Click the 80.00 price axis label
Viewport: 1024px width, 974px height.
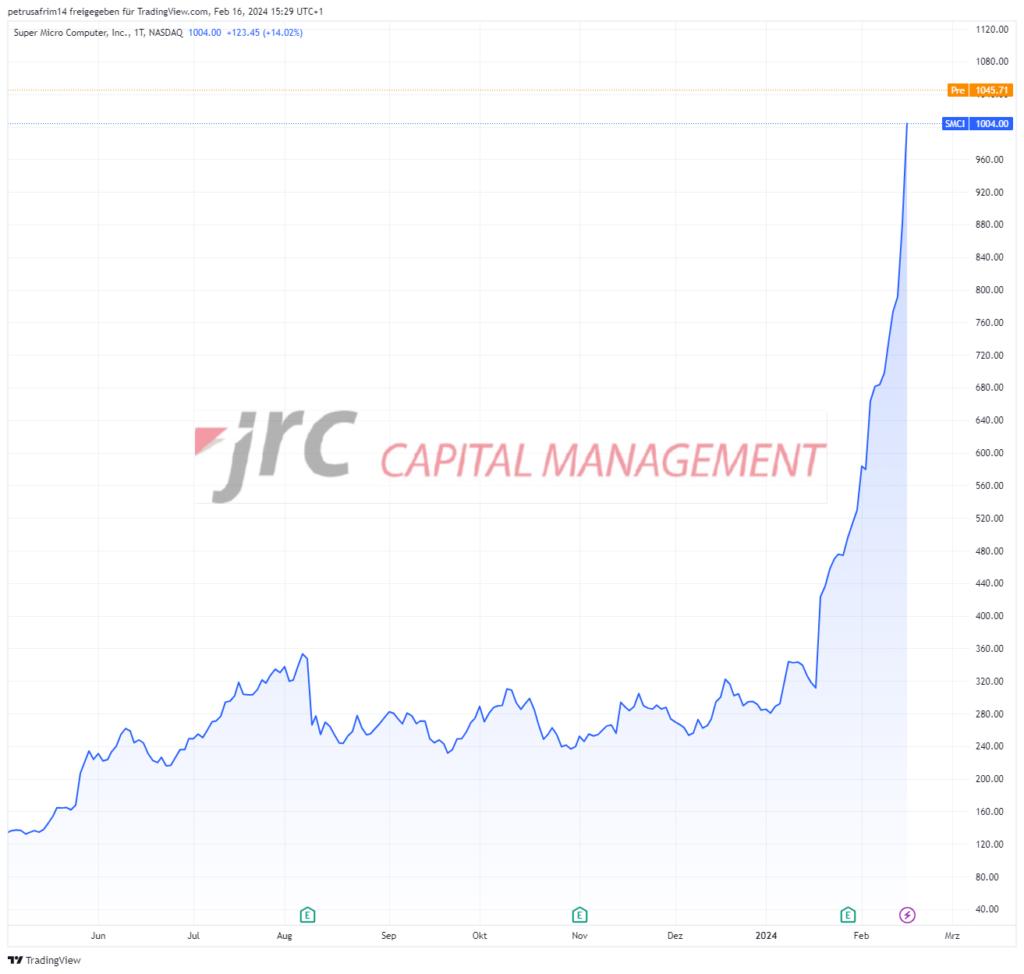click(x=989, y=877)
